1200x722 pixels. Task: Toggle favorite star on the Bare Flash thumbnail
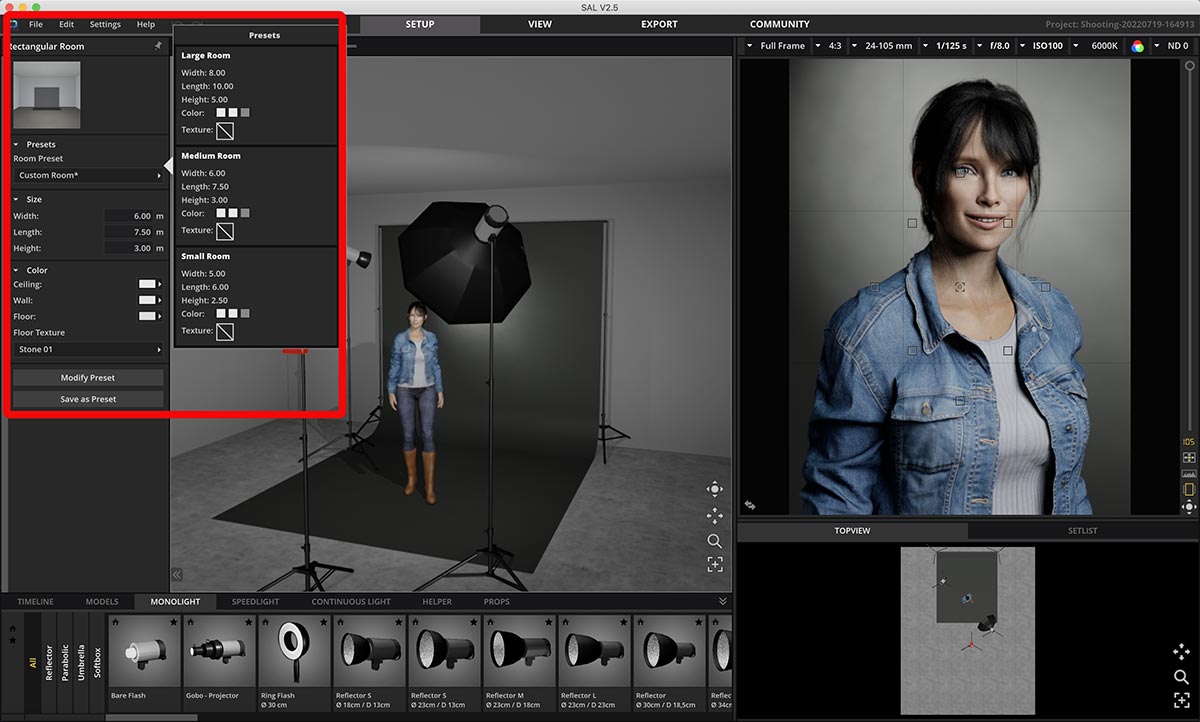[x=173, y=622]
